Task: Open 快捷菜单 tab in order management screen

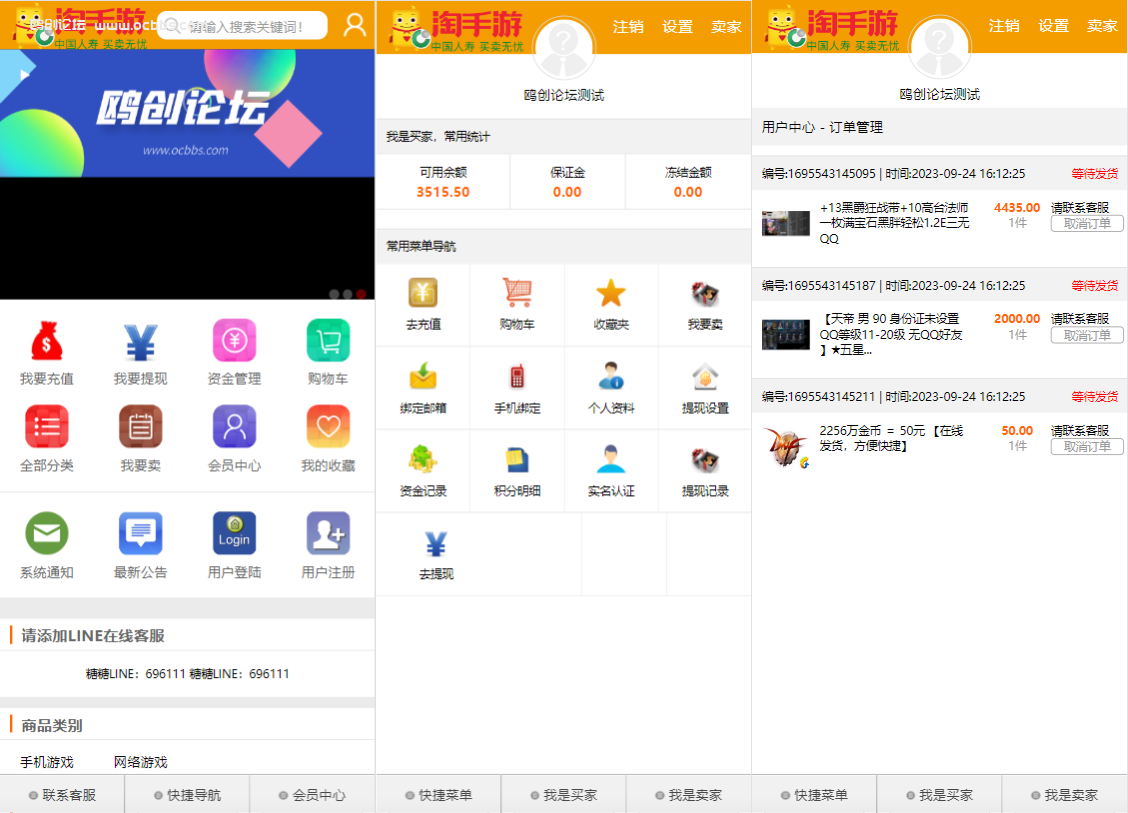Action: coord(814,795)
